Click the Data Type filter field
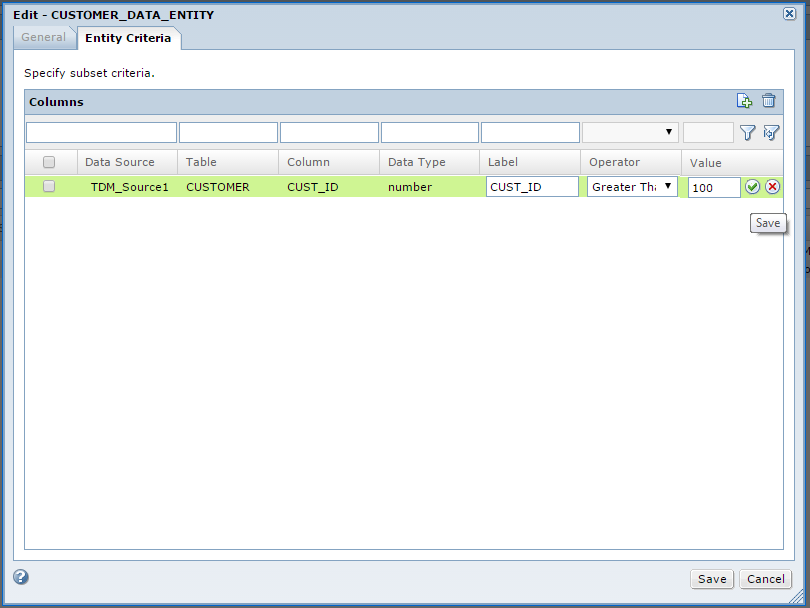This screenshot has height=608, width=810. point(430,132)
